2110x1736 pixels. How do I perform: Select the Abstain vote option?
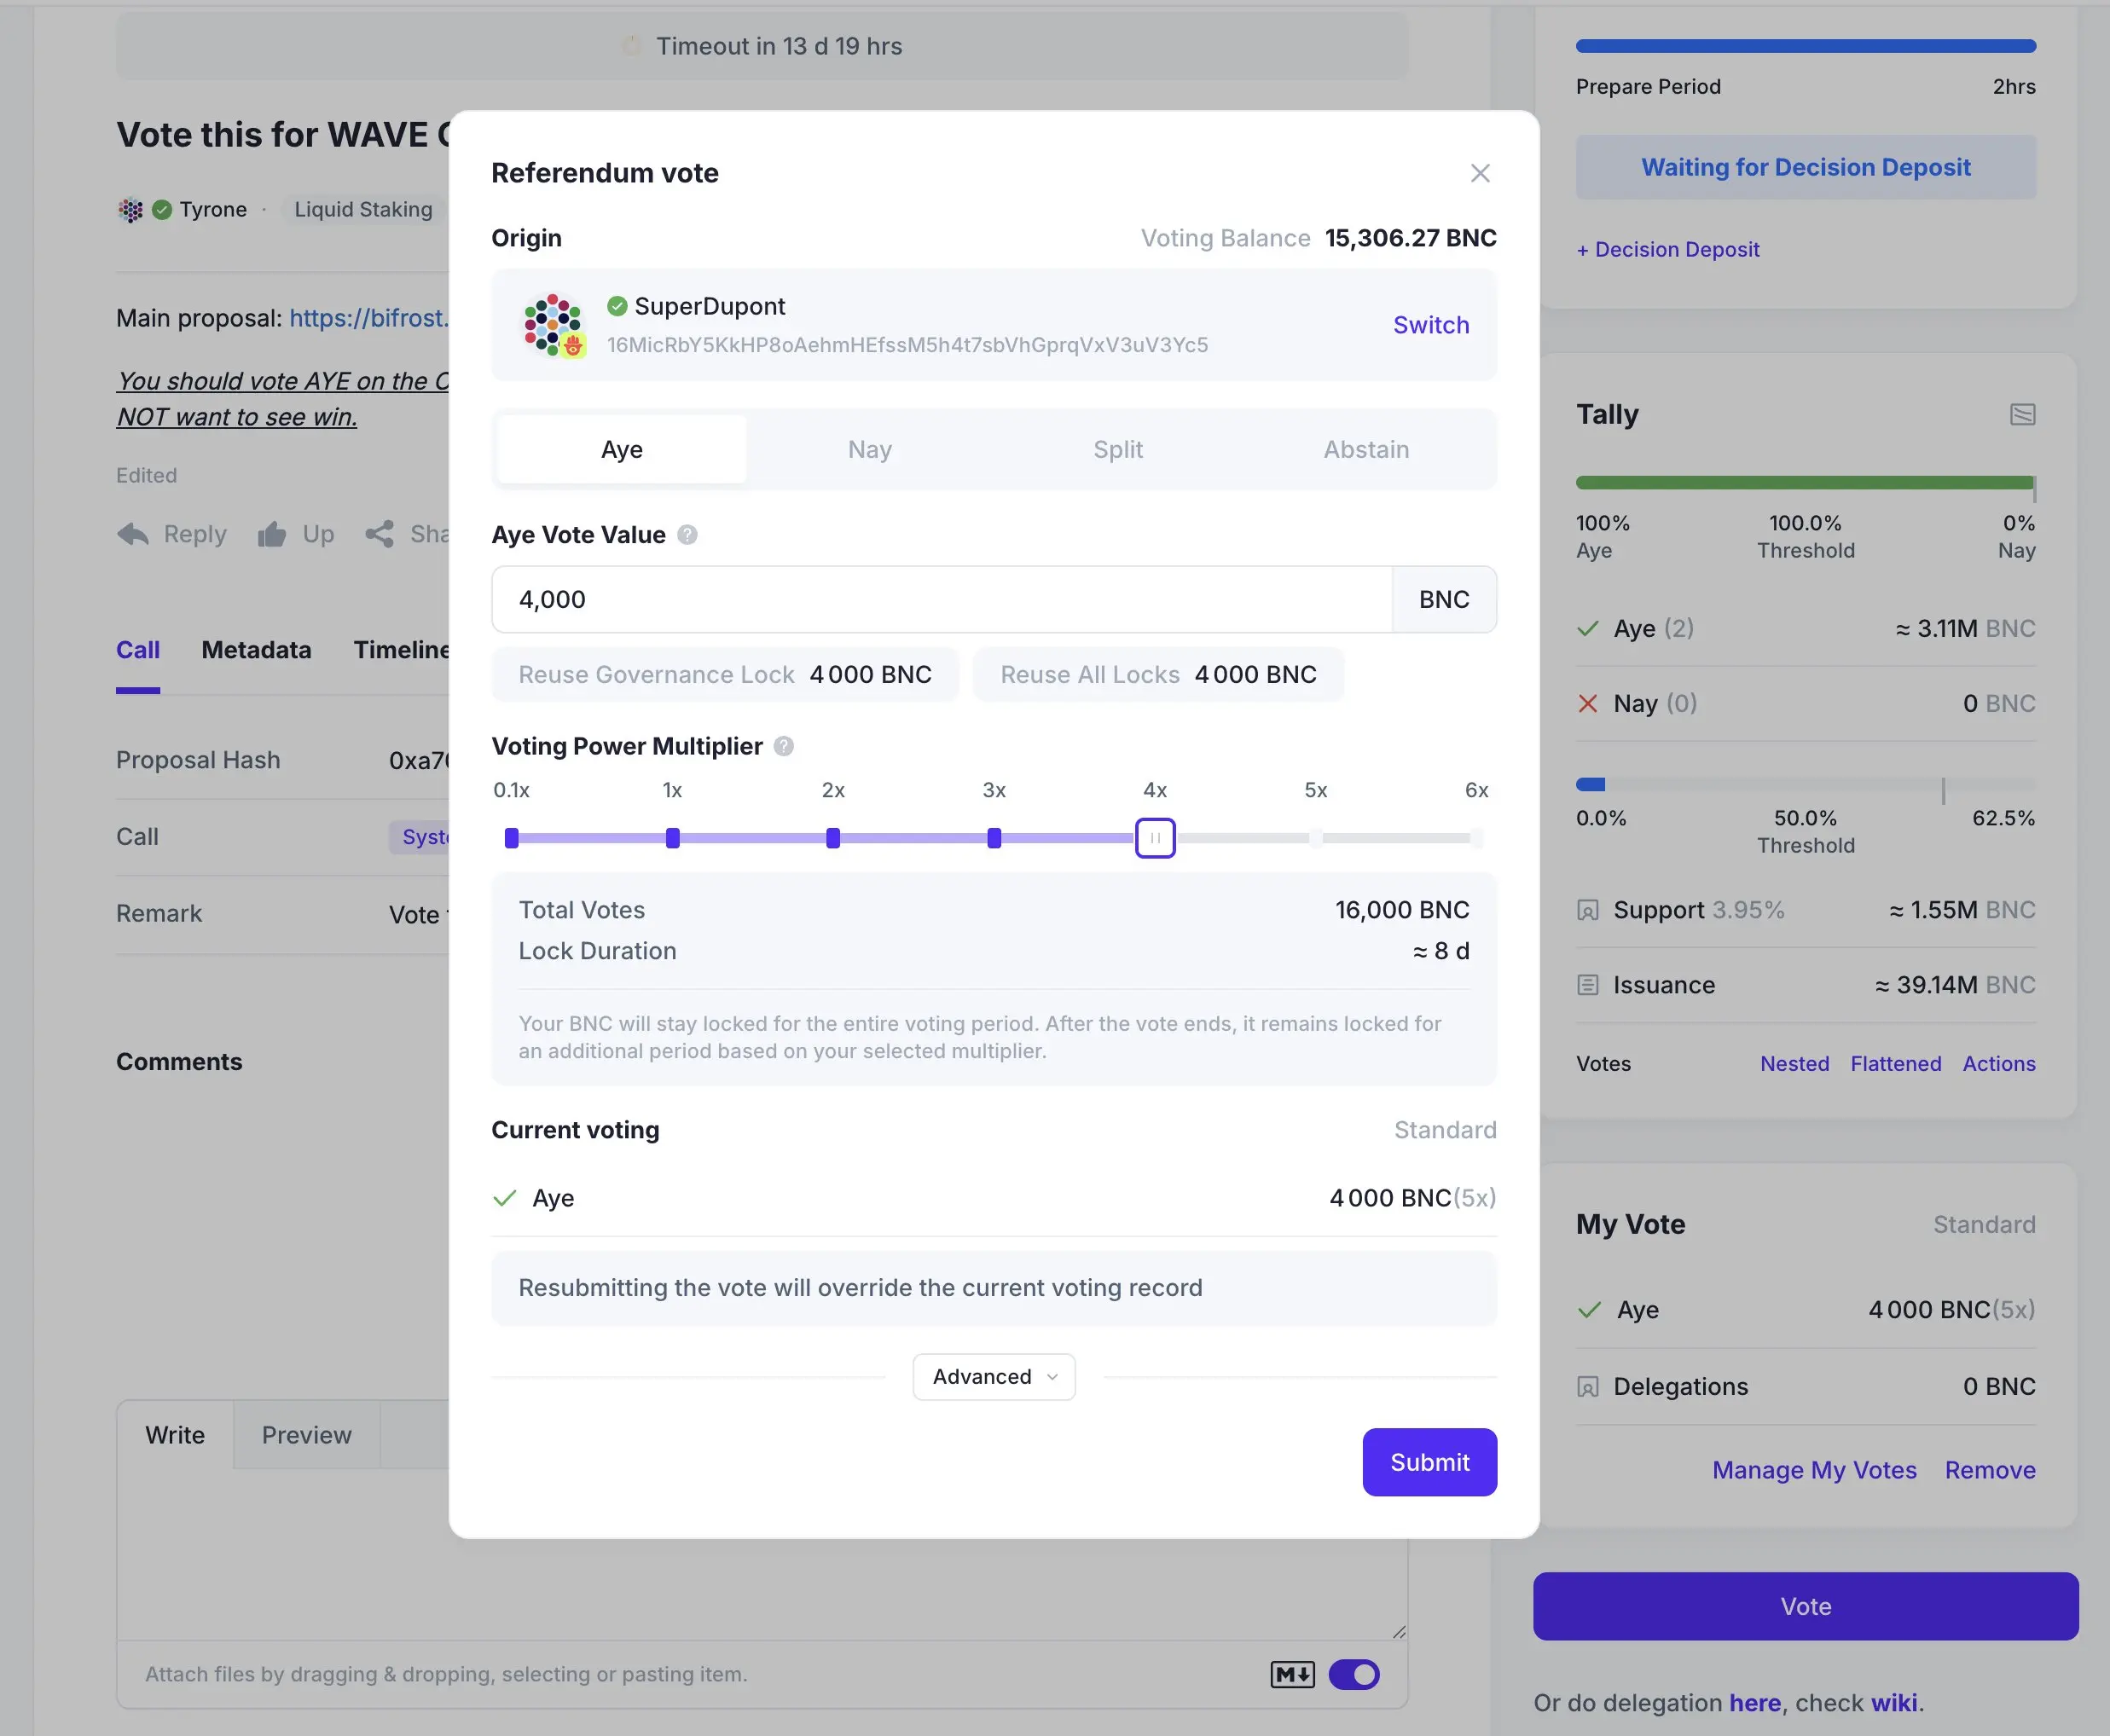(1366, 449)
